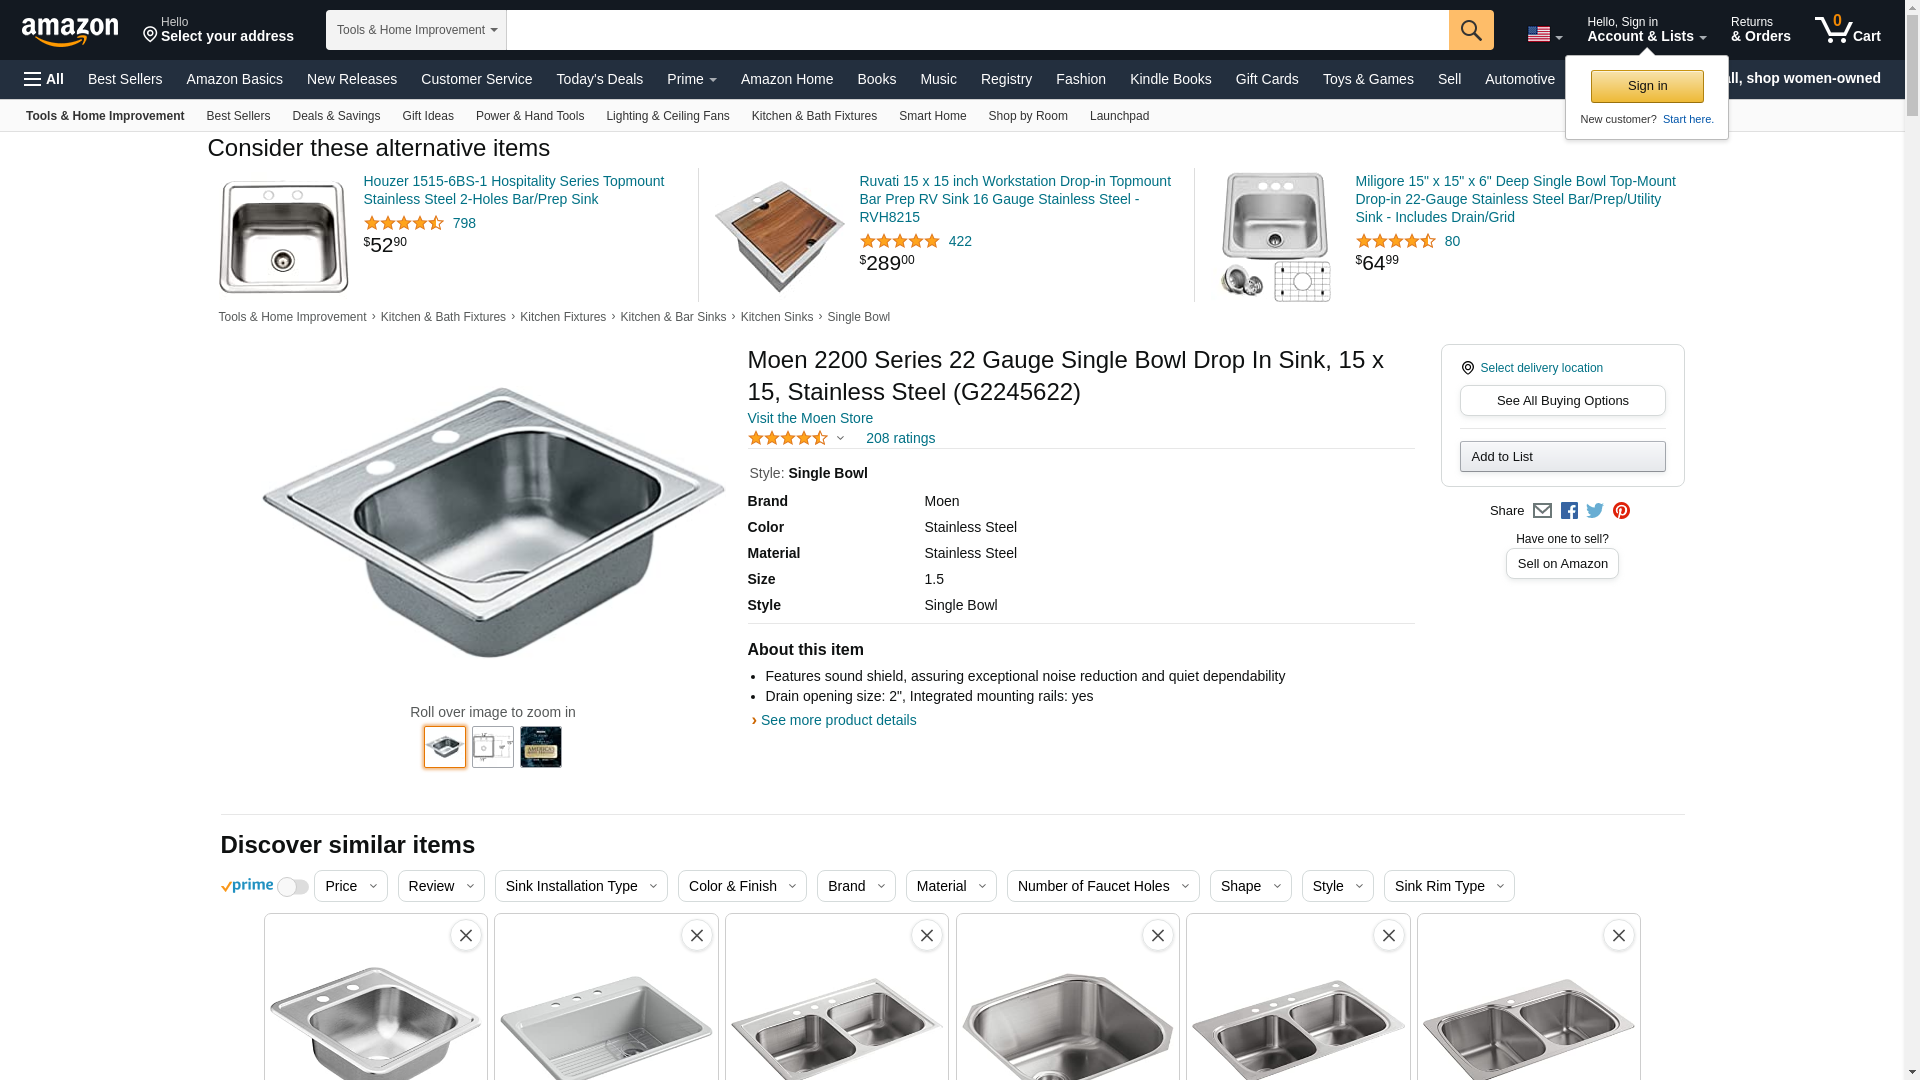
Task: Open the Color & Finish filter dropdown
Action: tap(742, 886)
